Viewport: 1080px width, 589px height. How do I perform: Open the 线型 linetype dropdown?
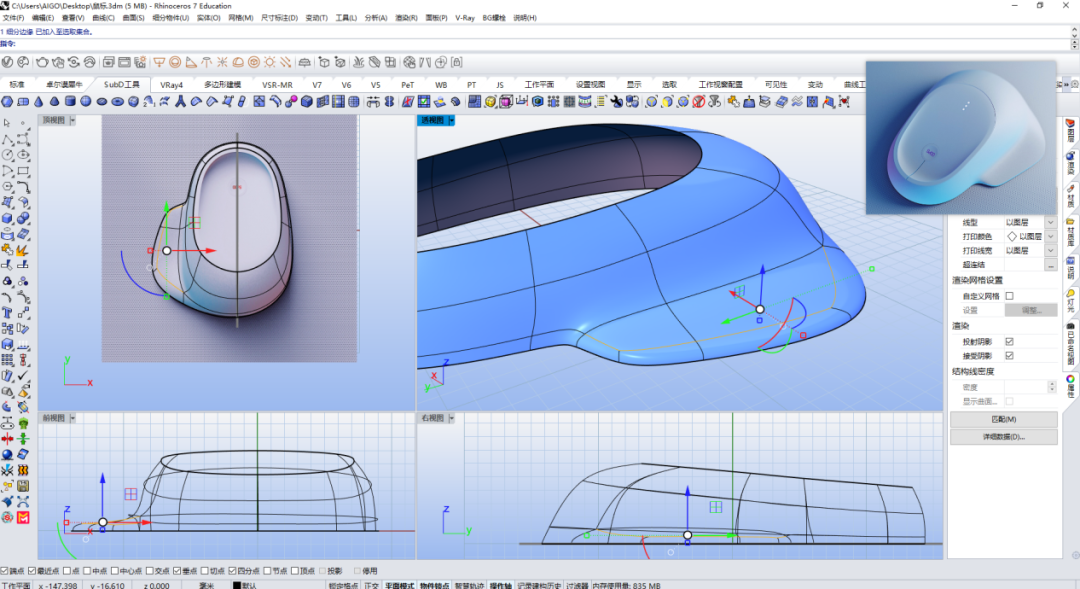click(x=1050, y=222)
